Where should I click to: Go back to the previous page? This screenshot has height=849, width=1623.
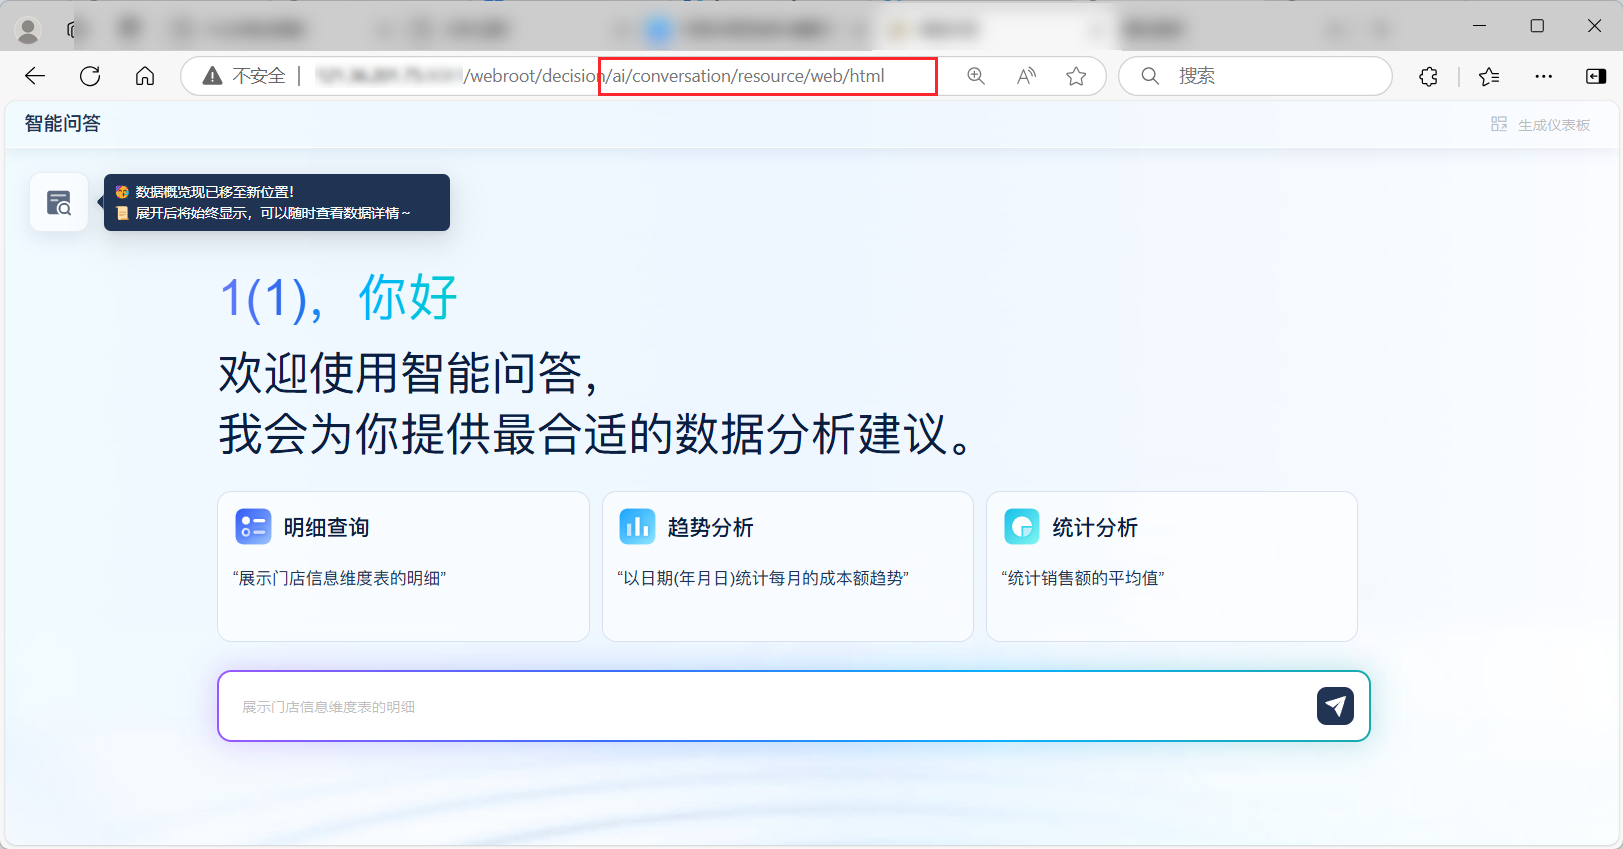point(35,76)
